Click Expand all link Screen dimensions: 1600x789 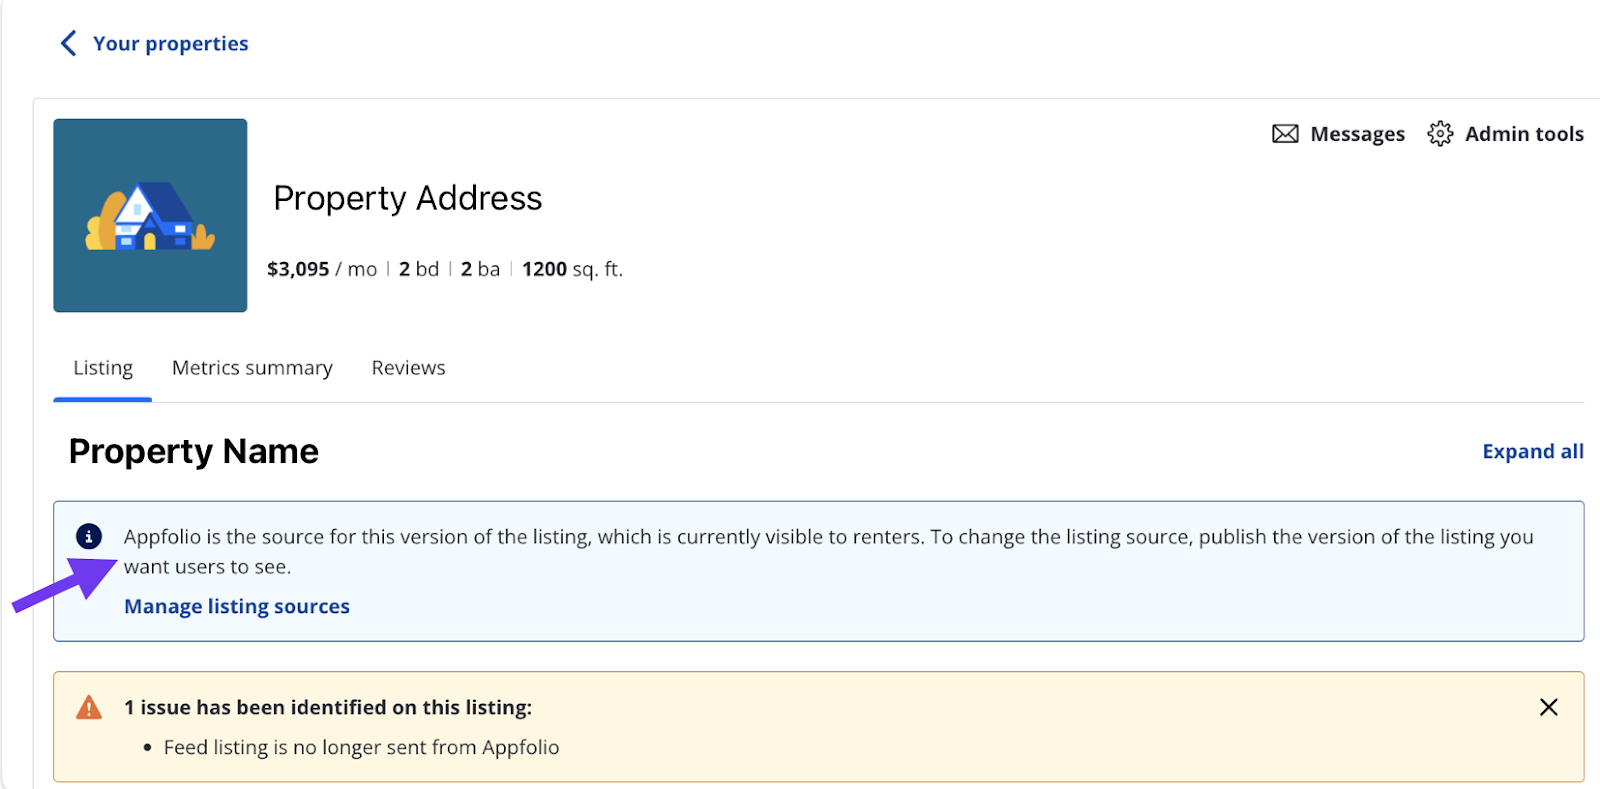[1533, 452]
